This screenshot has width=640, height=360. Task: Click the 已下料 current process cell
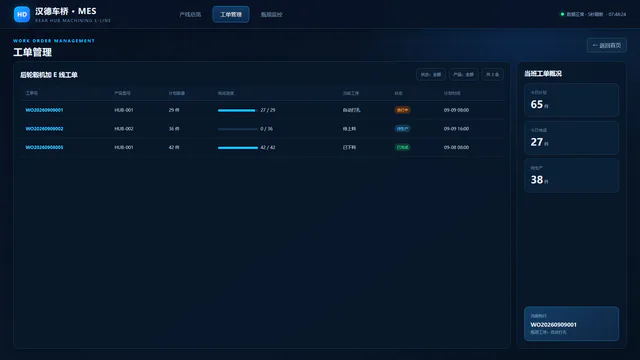click(x=349, y=147)
